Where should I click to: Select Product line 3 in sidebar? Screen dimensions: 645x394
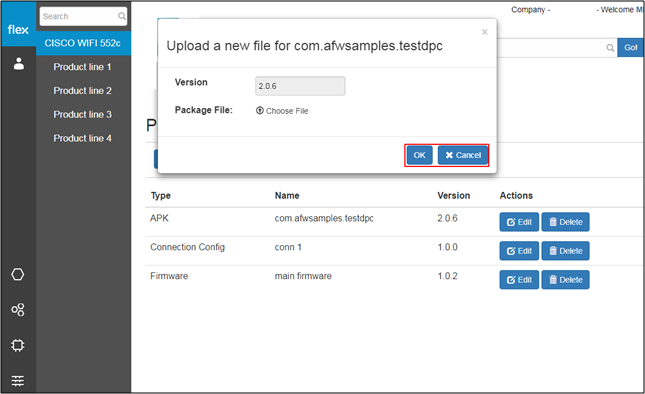point(82,114)
